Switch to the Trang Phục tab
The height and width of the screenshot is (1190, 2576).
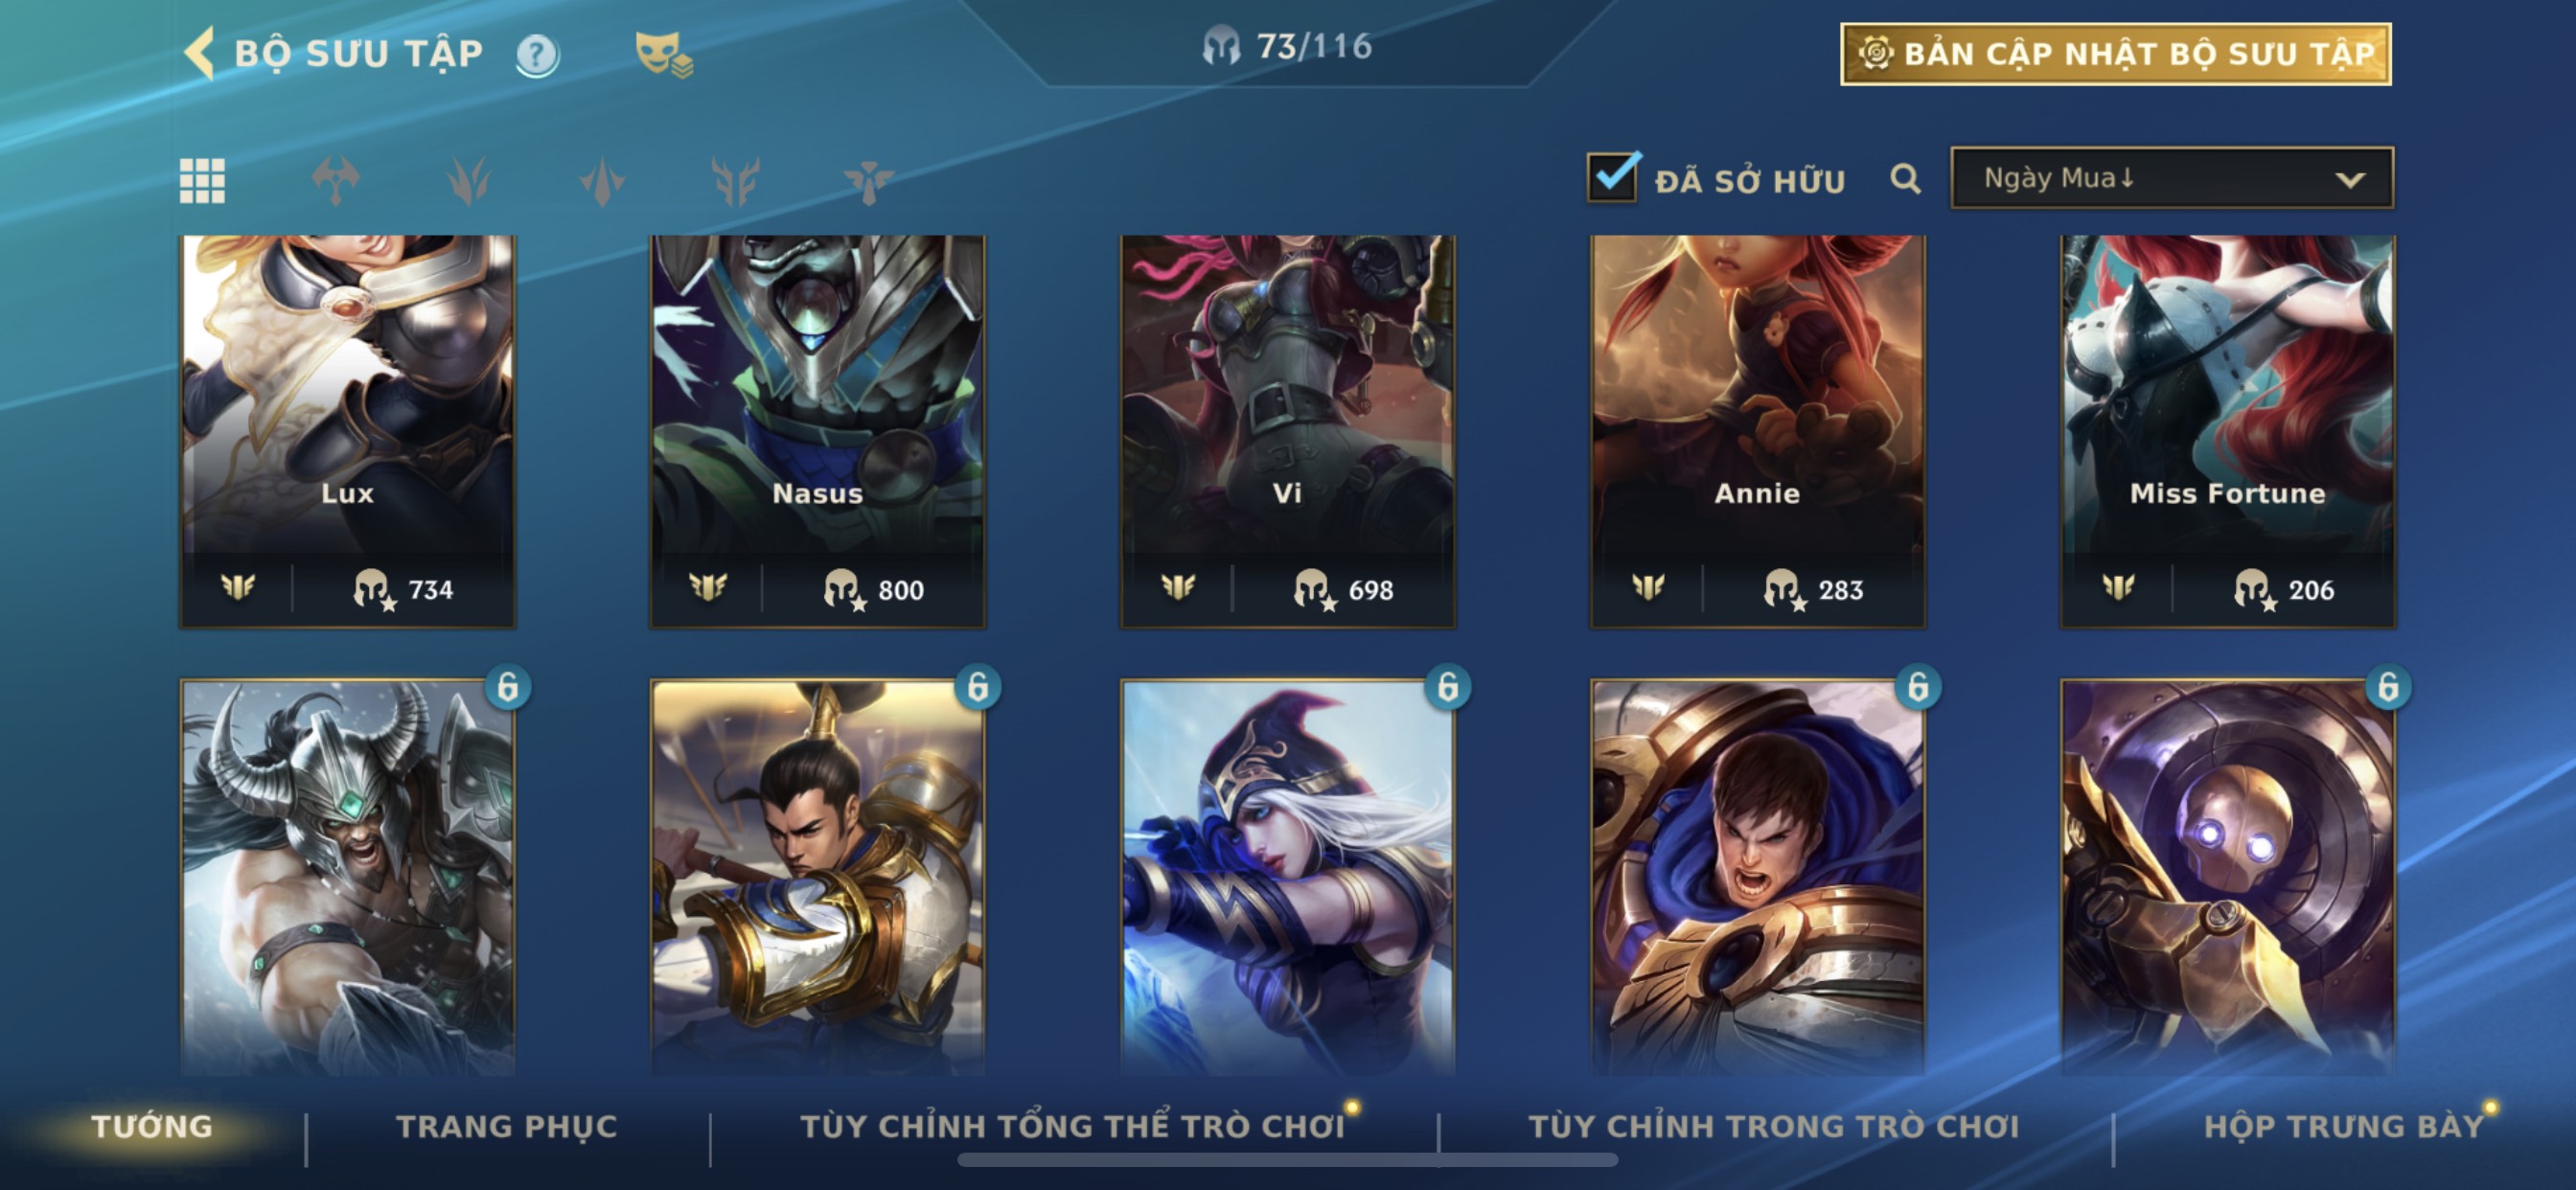(x=507, y=1126)
